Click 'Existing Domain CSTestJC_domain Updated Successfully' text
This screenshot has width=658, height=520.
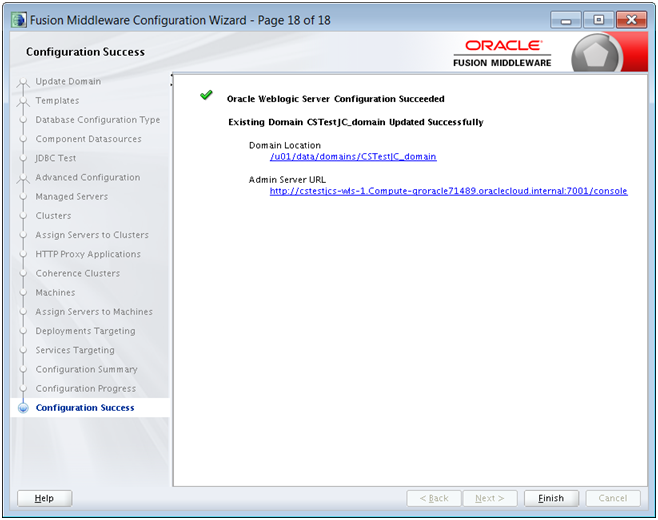pos(356,122)
